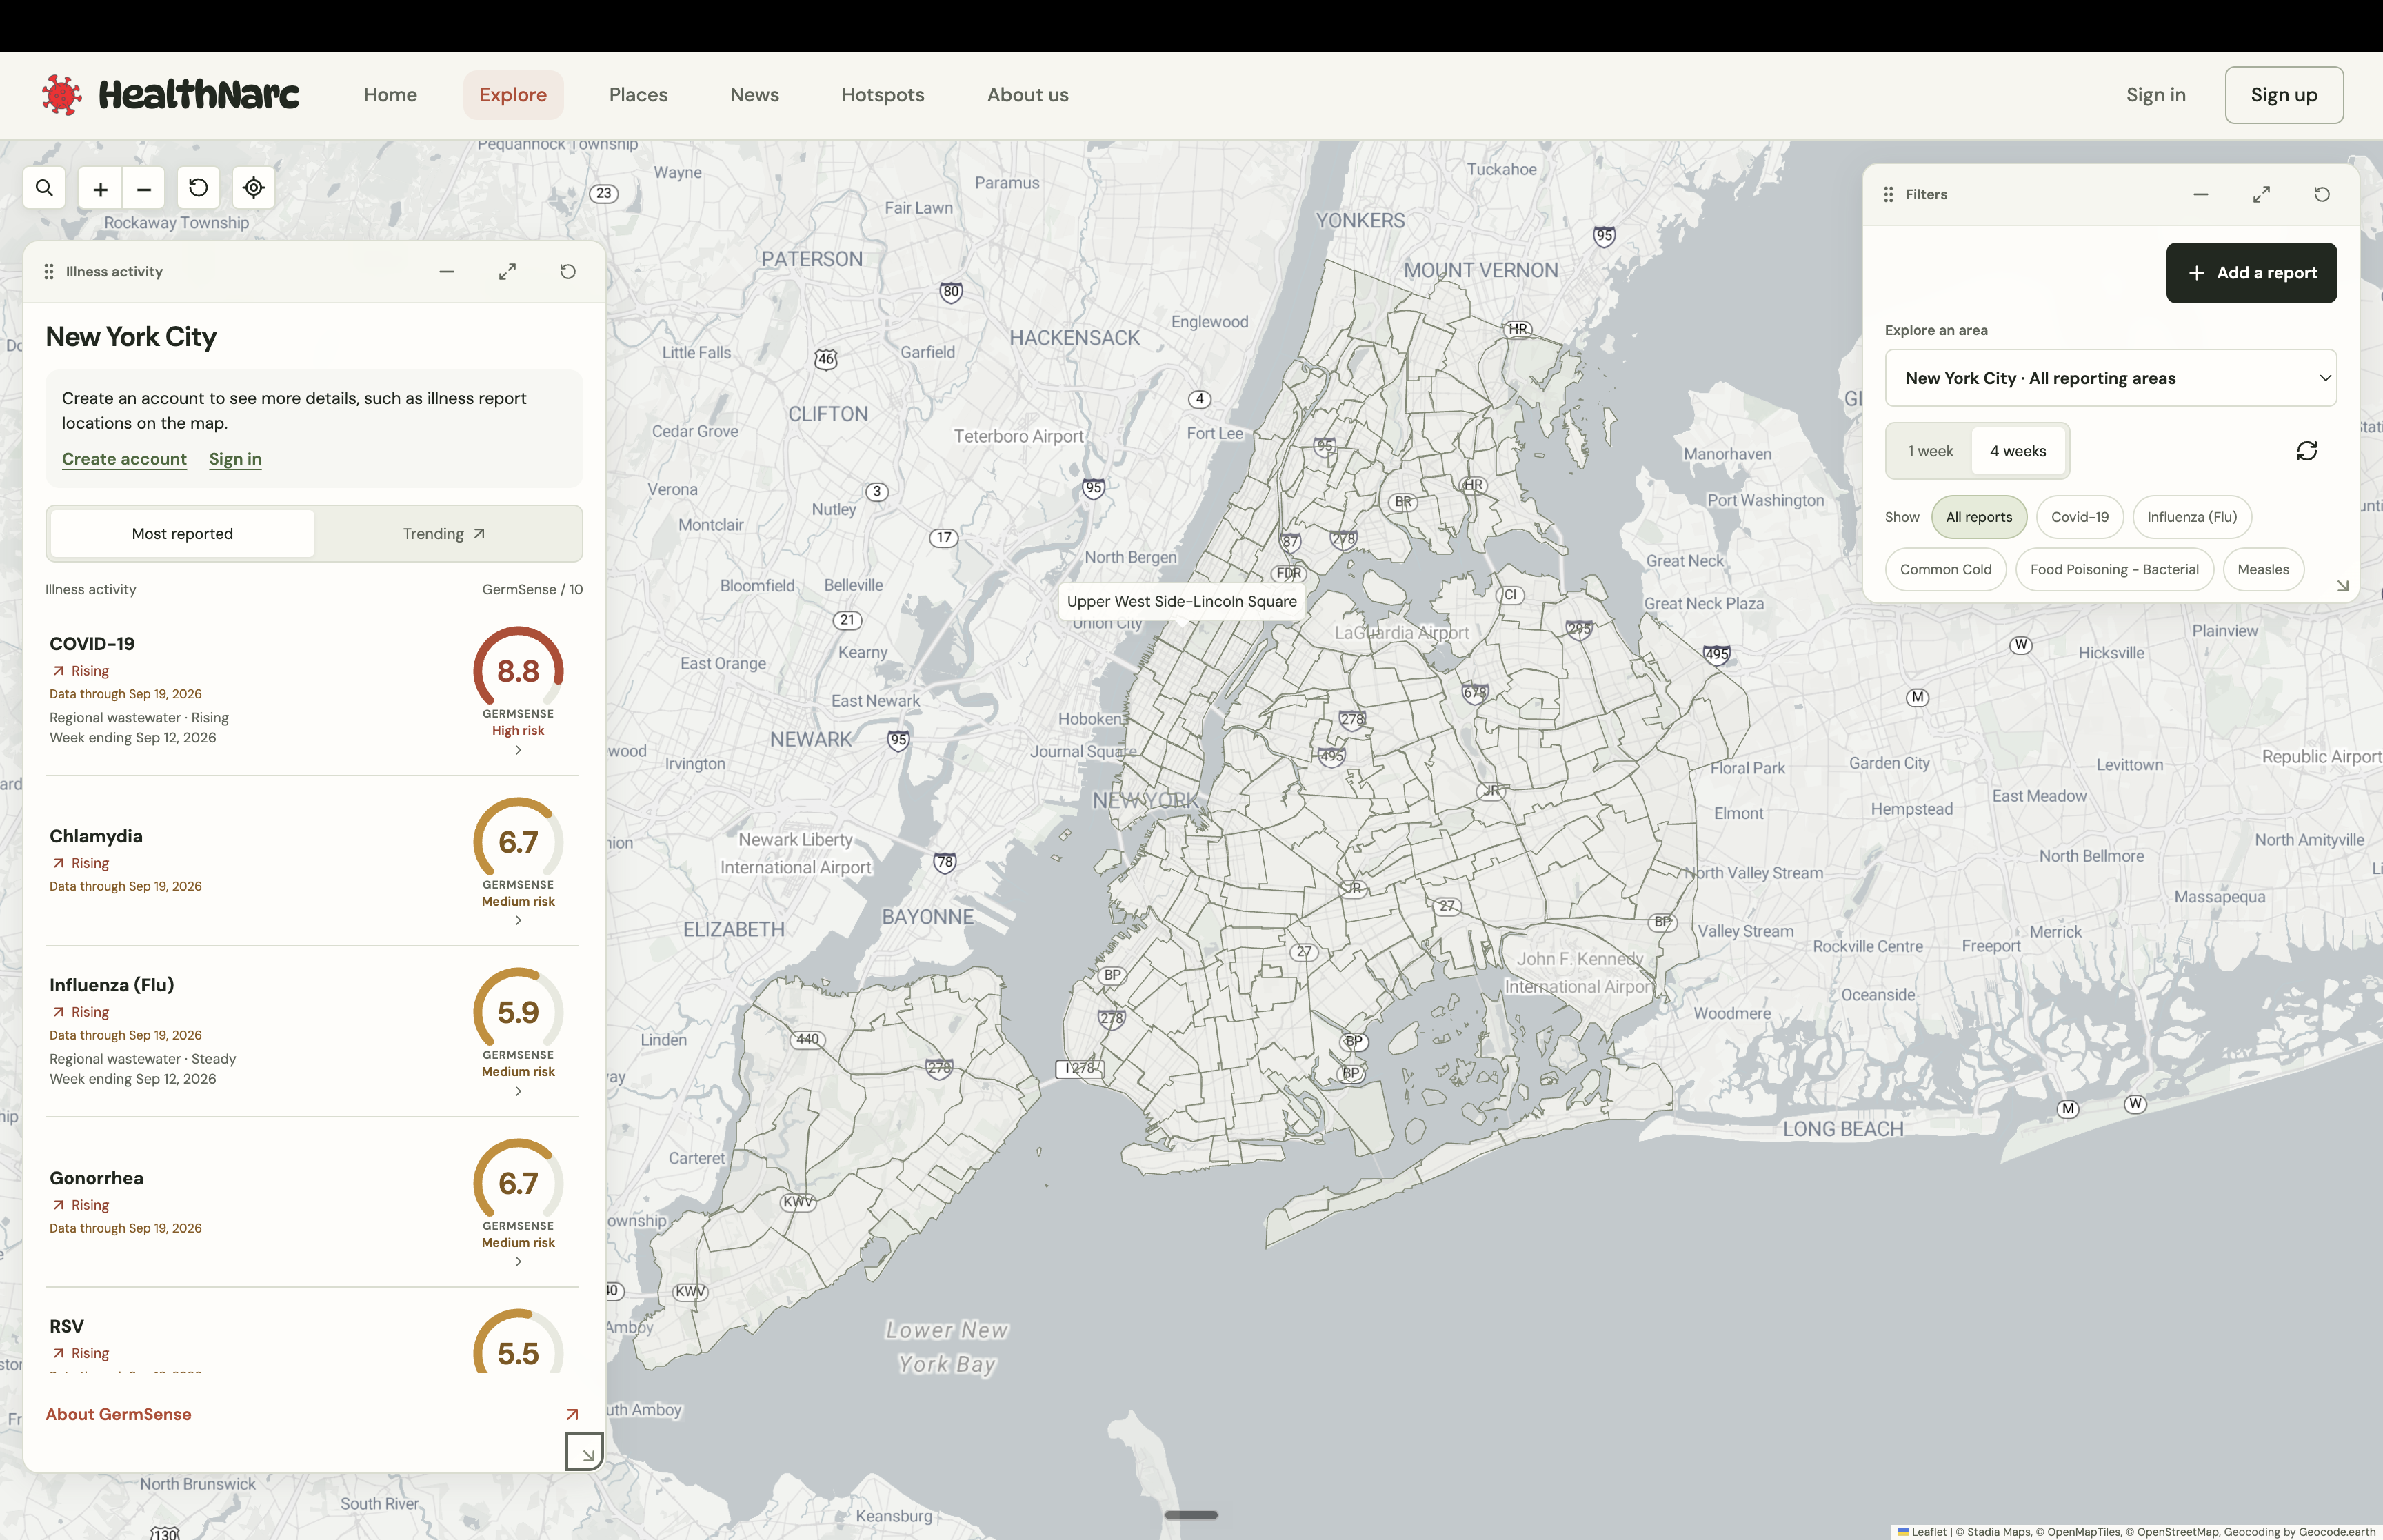The width and height of the screenshot is (2383, 1540).
Task: Select the 4 weeks time range
Action: point(2018,451)
